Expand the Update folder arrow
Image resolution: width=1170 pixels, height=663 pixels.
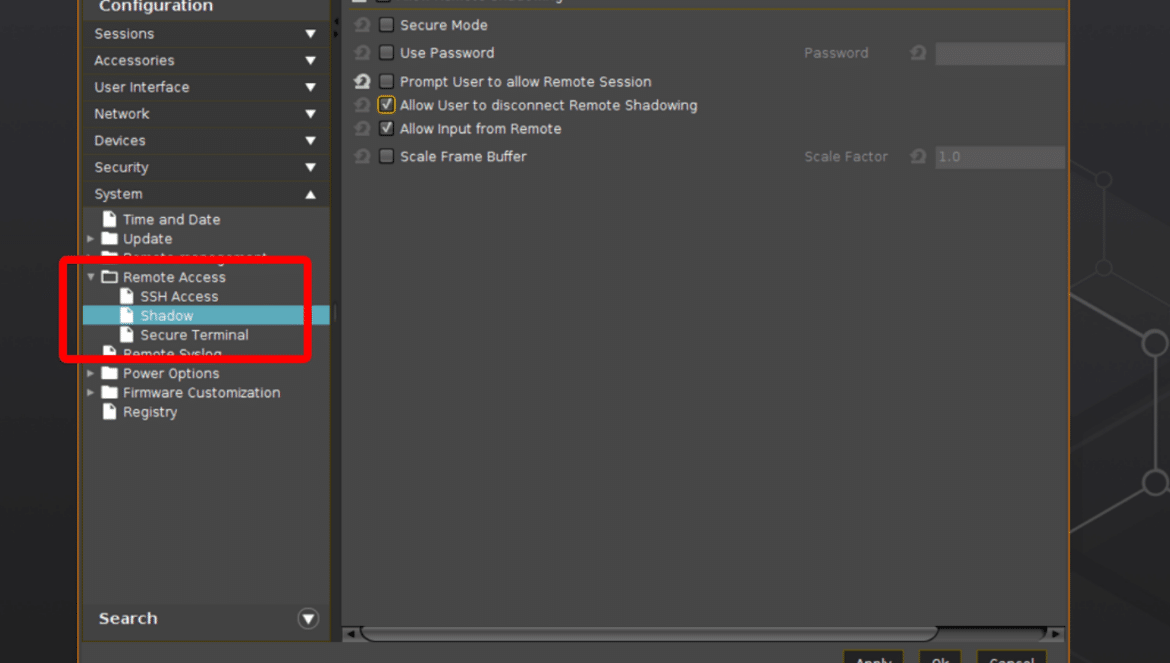pyautogui.click(x=90, y=239)
